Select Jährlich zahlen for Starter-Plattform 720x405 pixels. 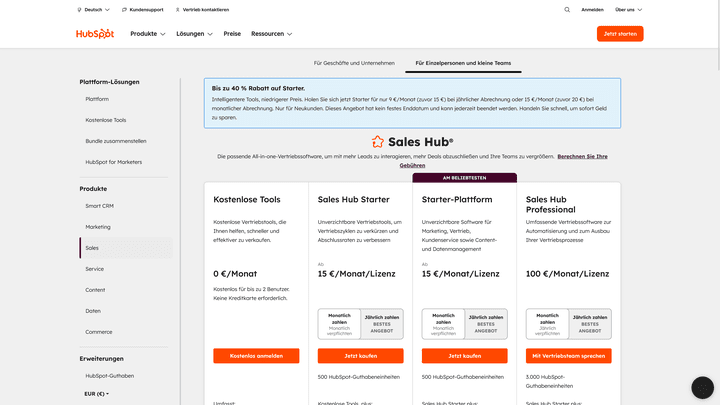point(486,324)
